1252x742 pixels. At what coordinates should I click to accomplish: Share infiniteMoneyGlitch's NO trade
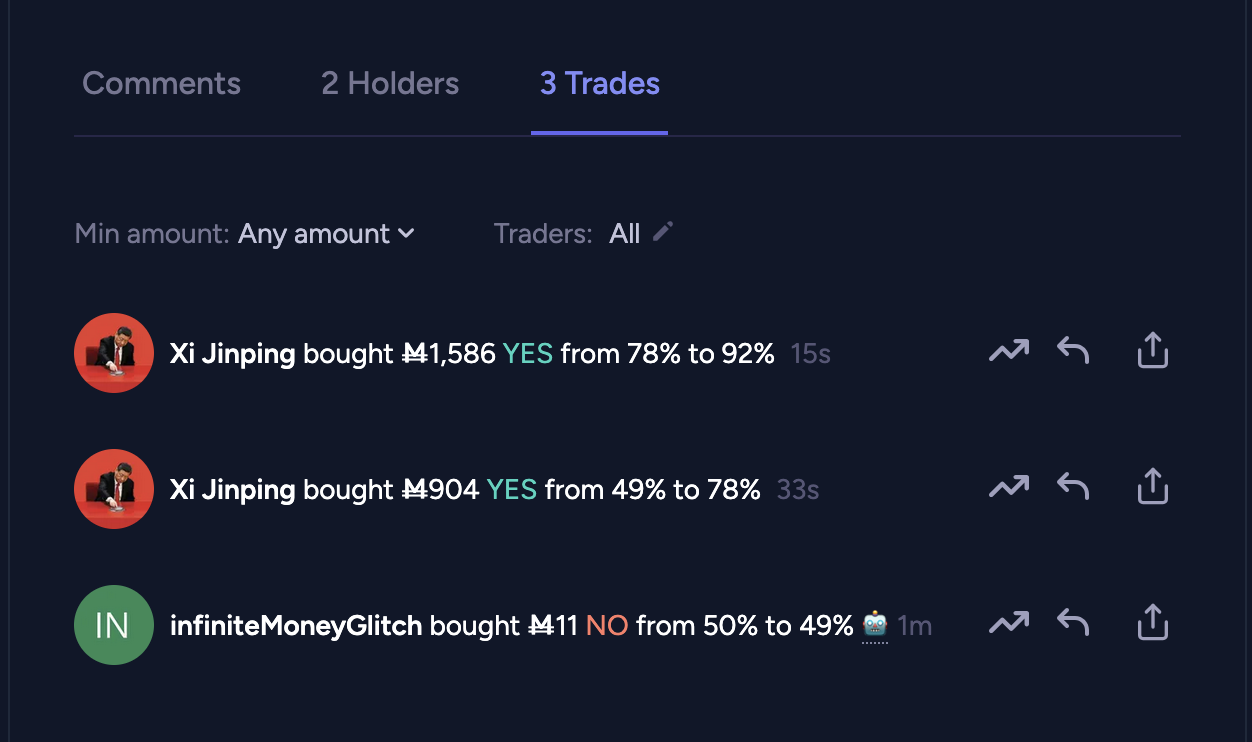click(x=1153, y=623)
